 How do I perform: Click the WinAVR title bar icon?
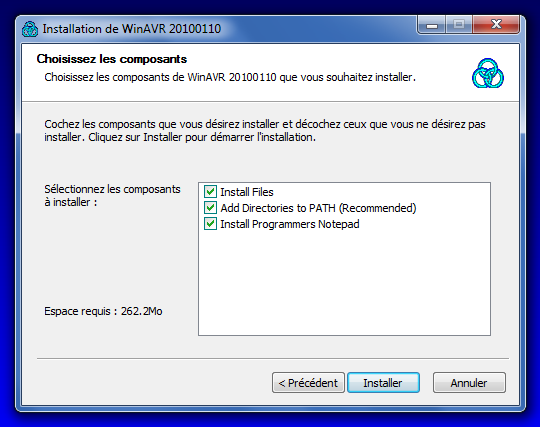coord(30,29)
